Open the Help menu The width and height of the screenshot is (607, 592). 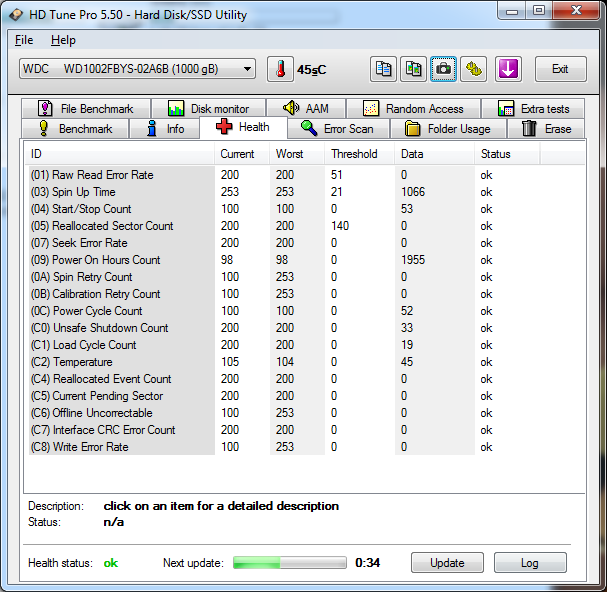63,40
